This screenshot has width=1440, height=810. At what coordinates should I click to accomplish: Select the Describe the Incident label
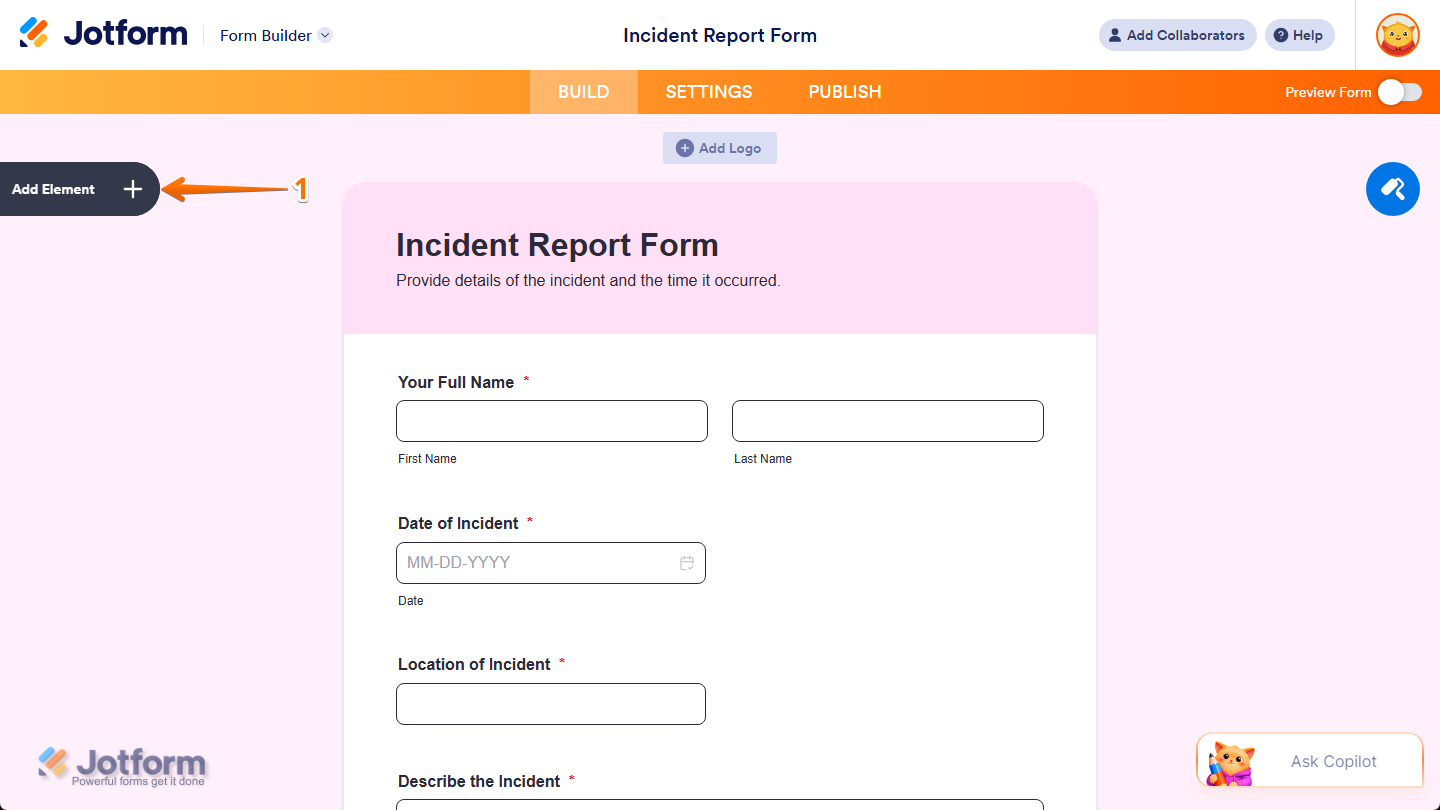click(479, 781)
